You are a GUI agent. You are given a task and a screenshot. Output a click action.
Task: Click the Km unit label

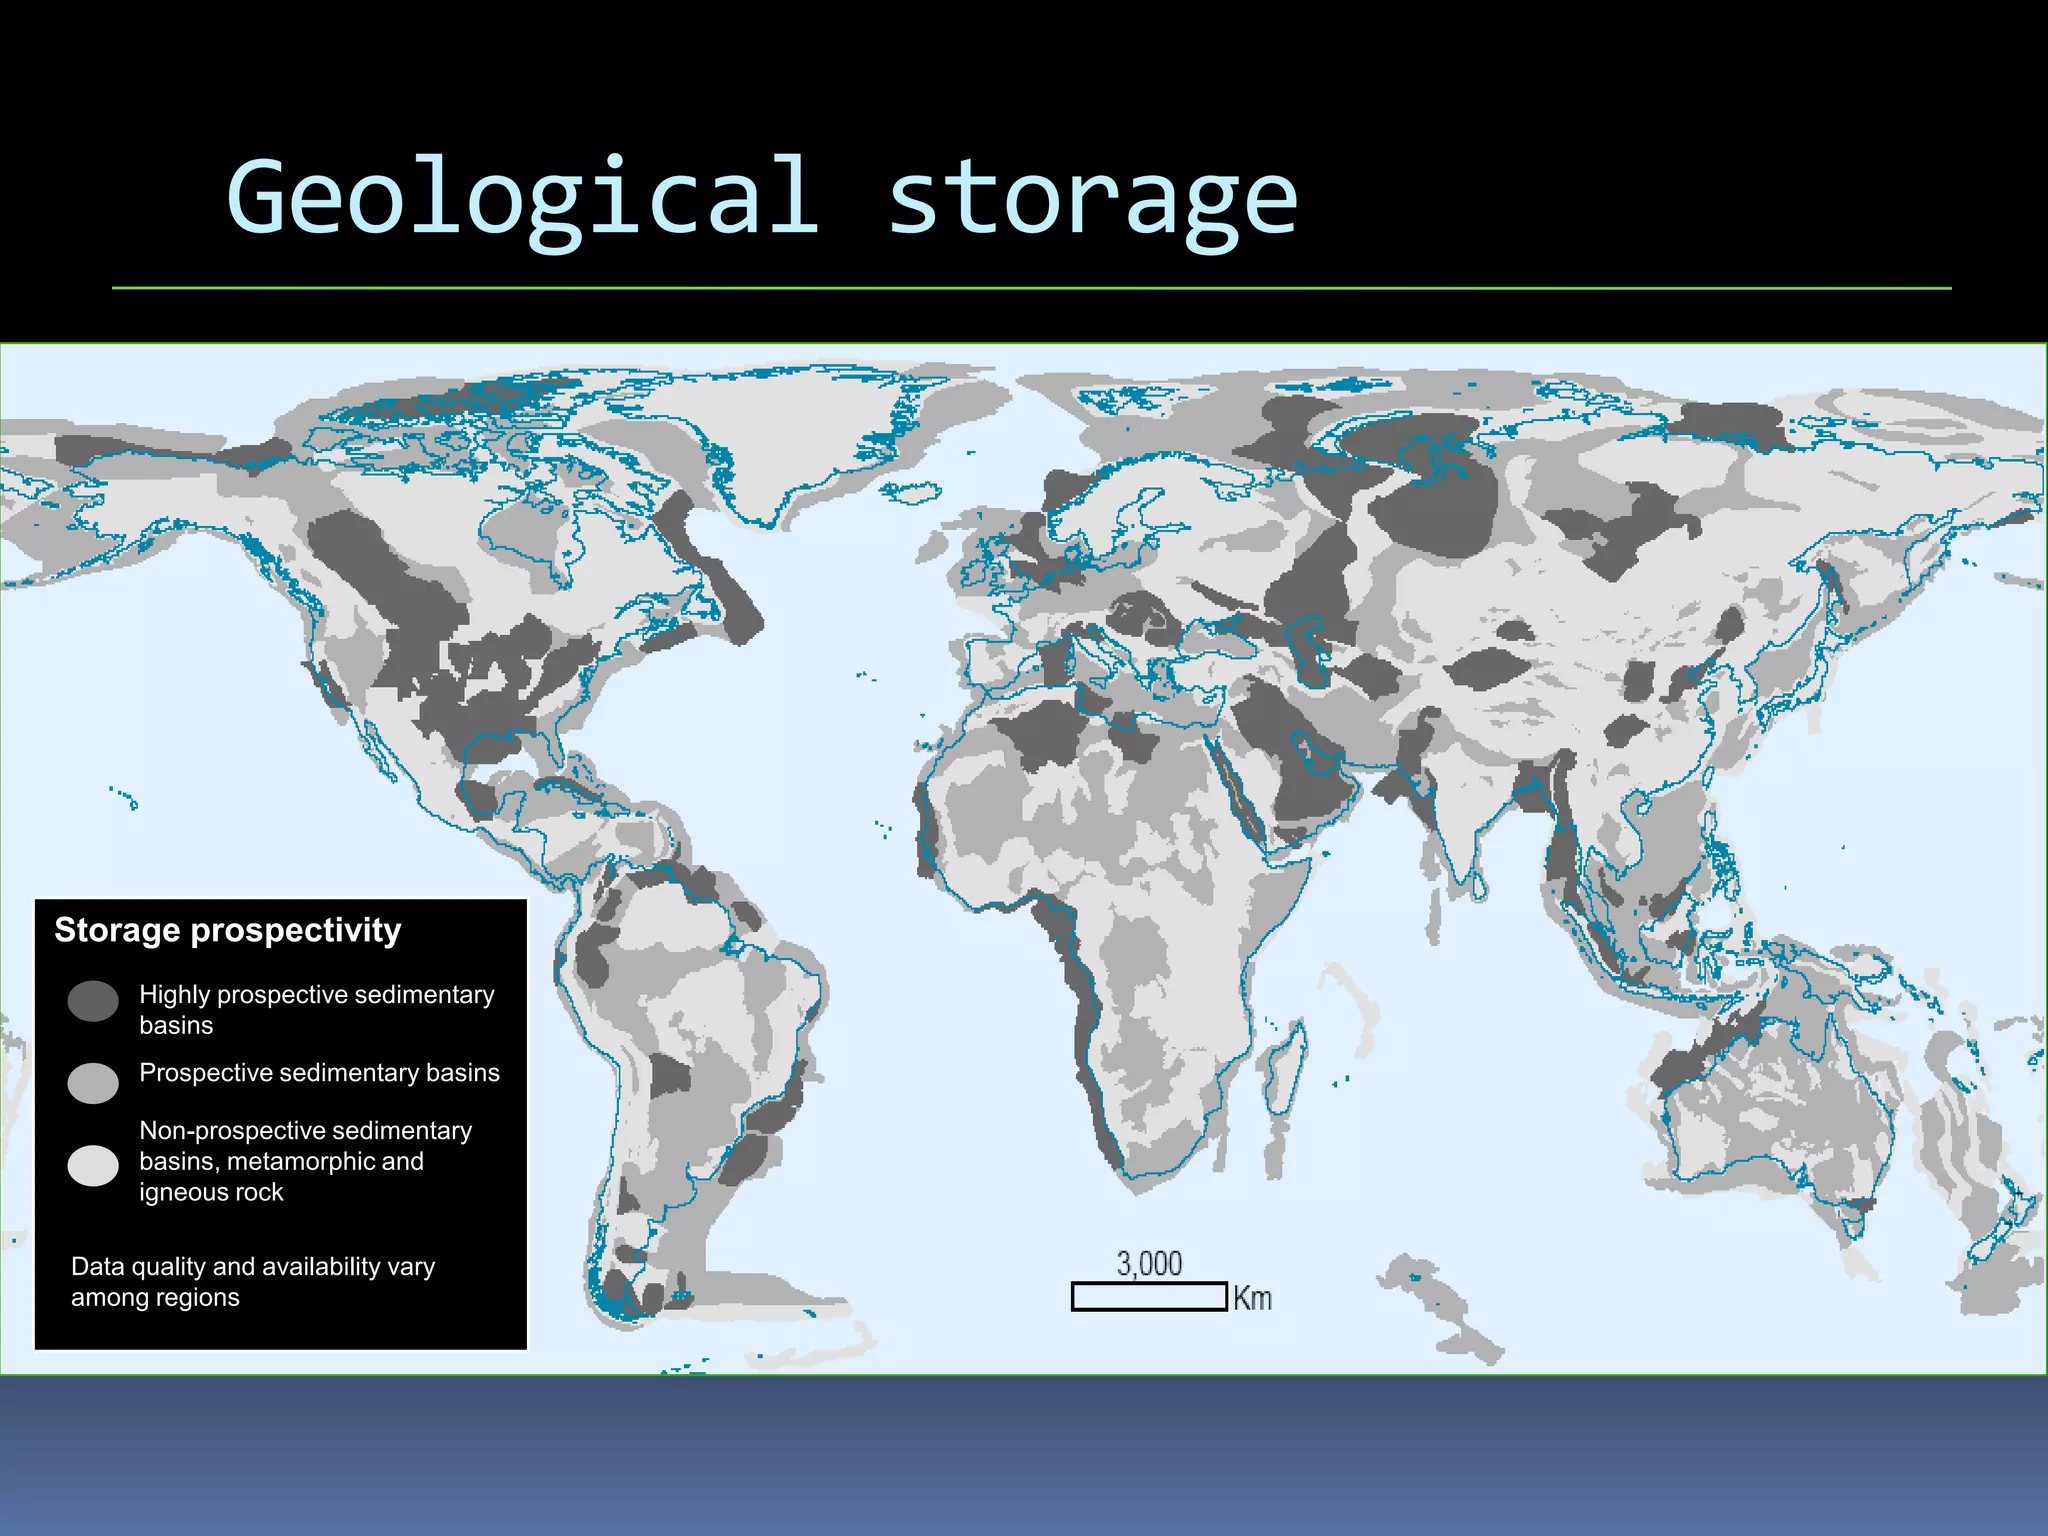[1252, 1298]
